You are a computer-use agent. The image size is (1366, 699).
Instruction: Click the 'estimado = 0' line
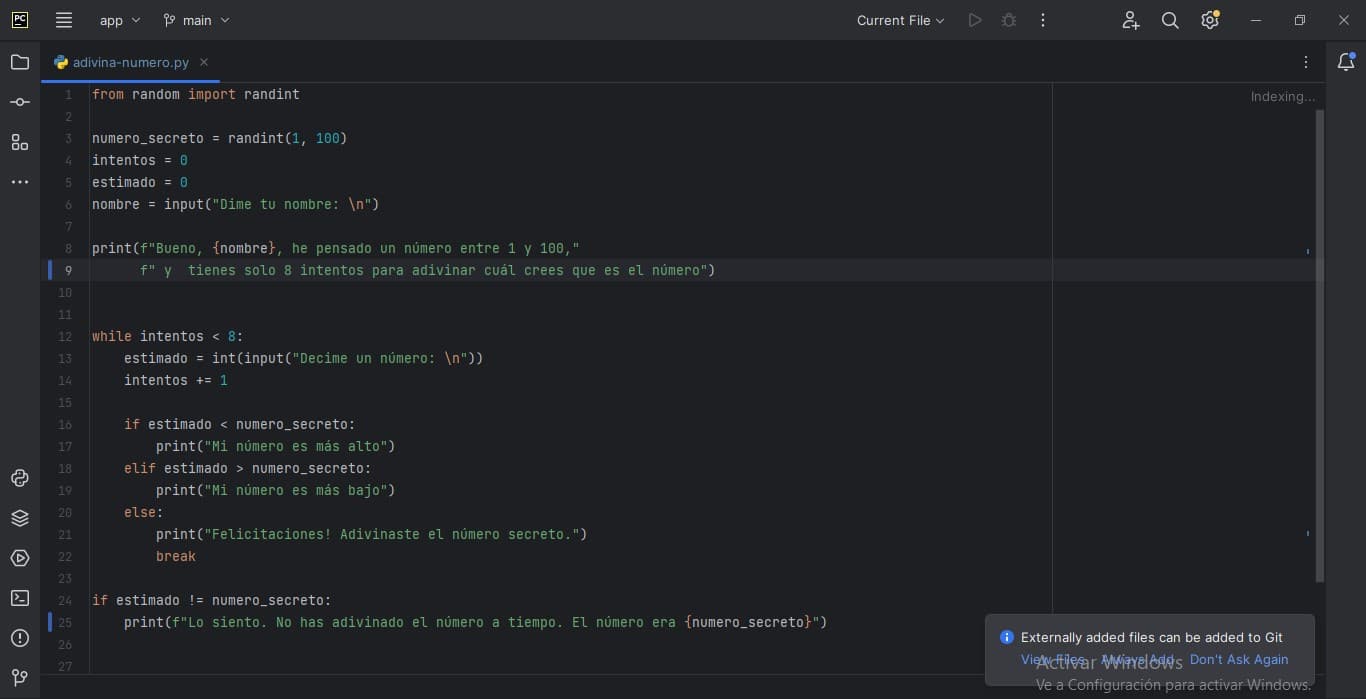pos(140,182)
